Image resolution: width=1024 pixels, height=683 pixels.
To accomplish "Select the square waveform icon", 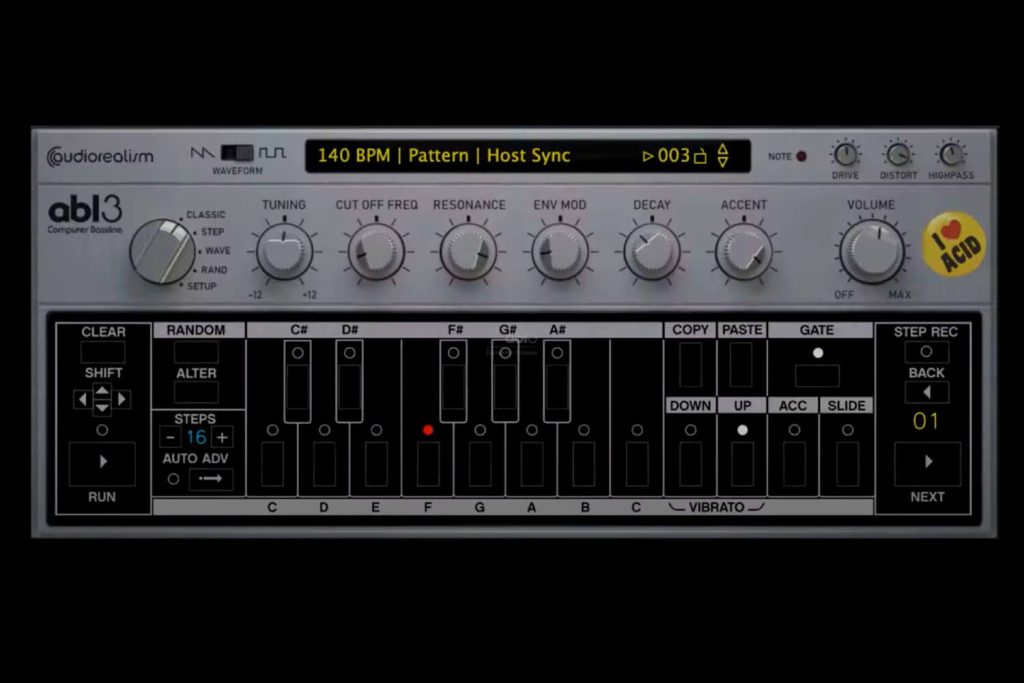I will pyautogui.click(x=272, y=153).
